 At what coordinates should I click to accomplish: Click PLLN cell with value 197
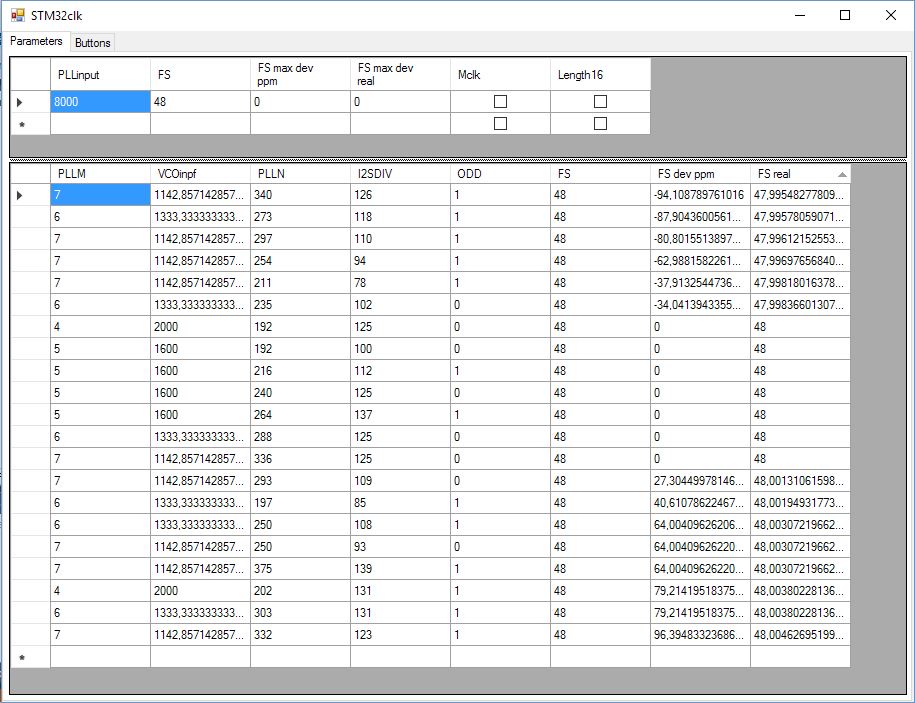point(300,503)
